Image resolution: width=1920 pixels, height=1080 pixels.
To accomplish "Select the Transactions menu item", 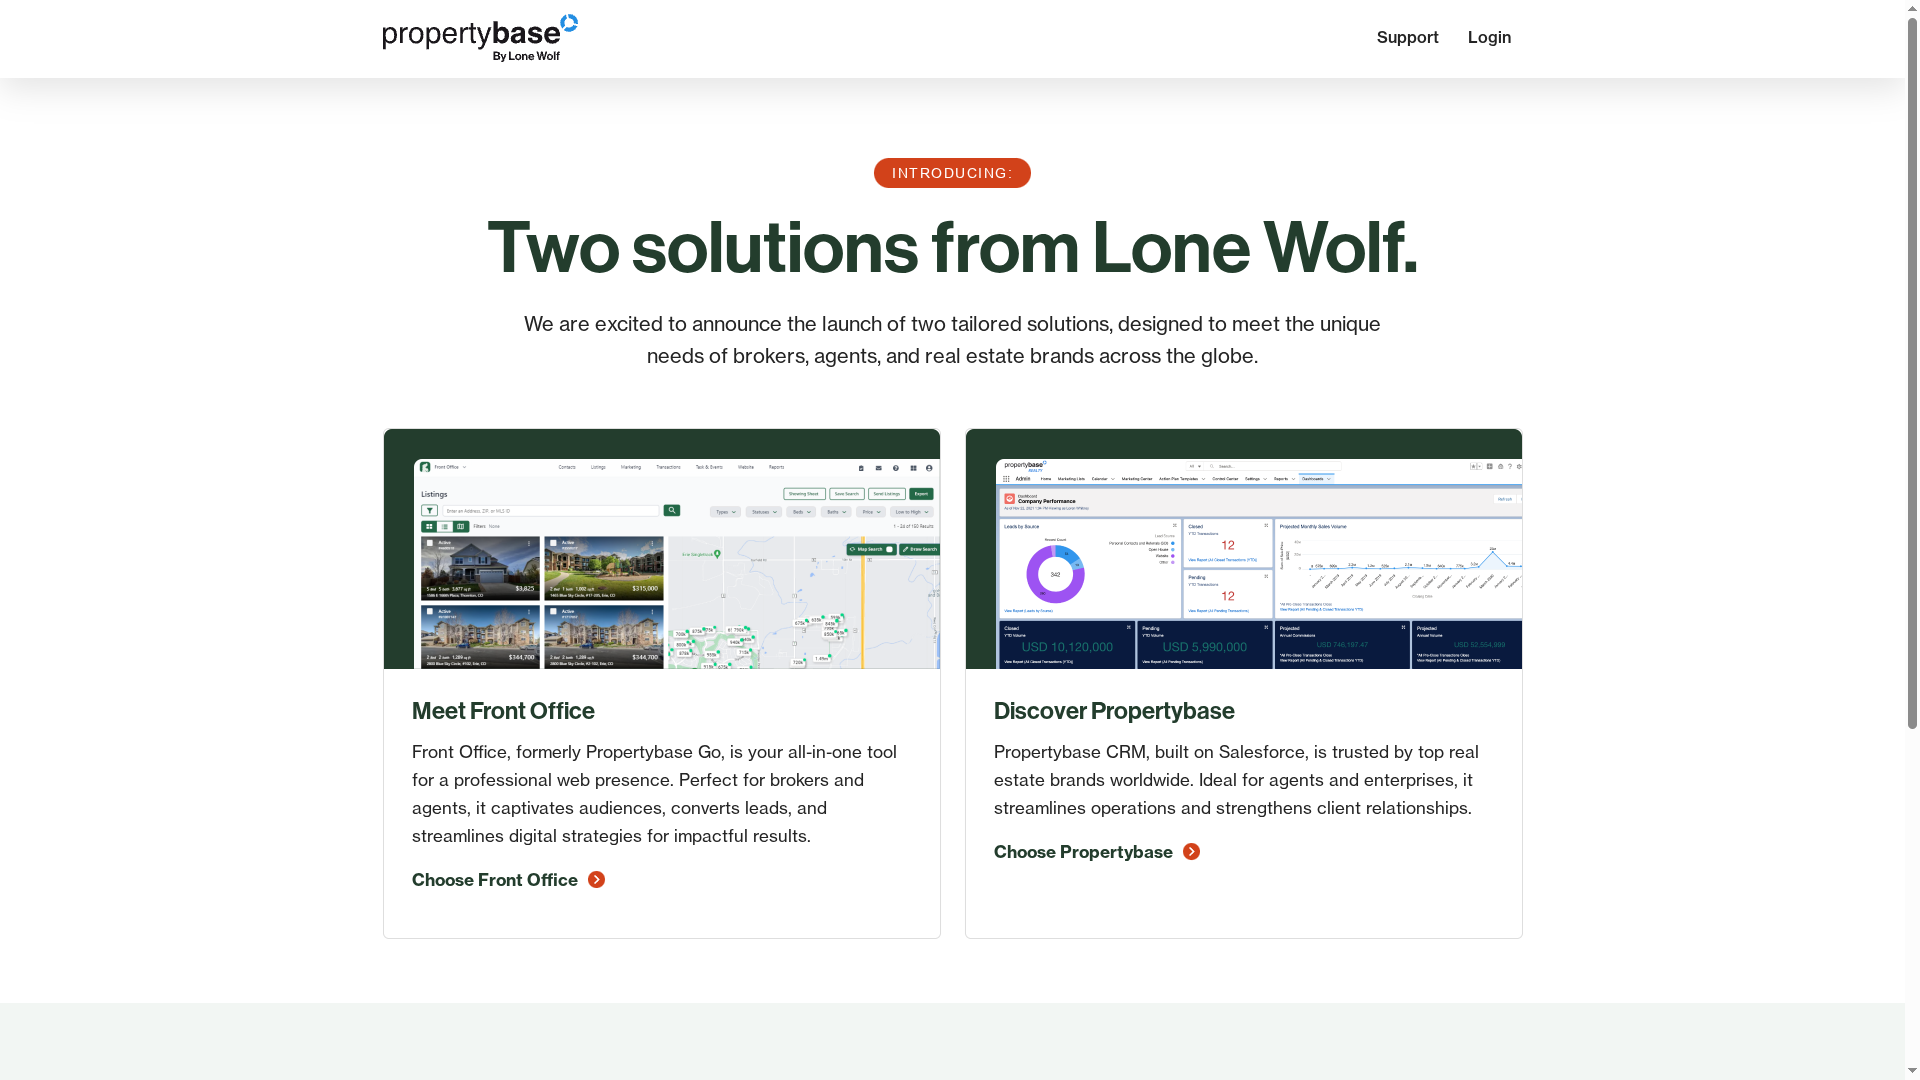I will pos(668,467).
